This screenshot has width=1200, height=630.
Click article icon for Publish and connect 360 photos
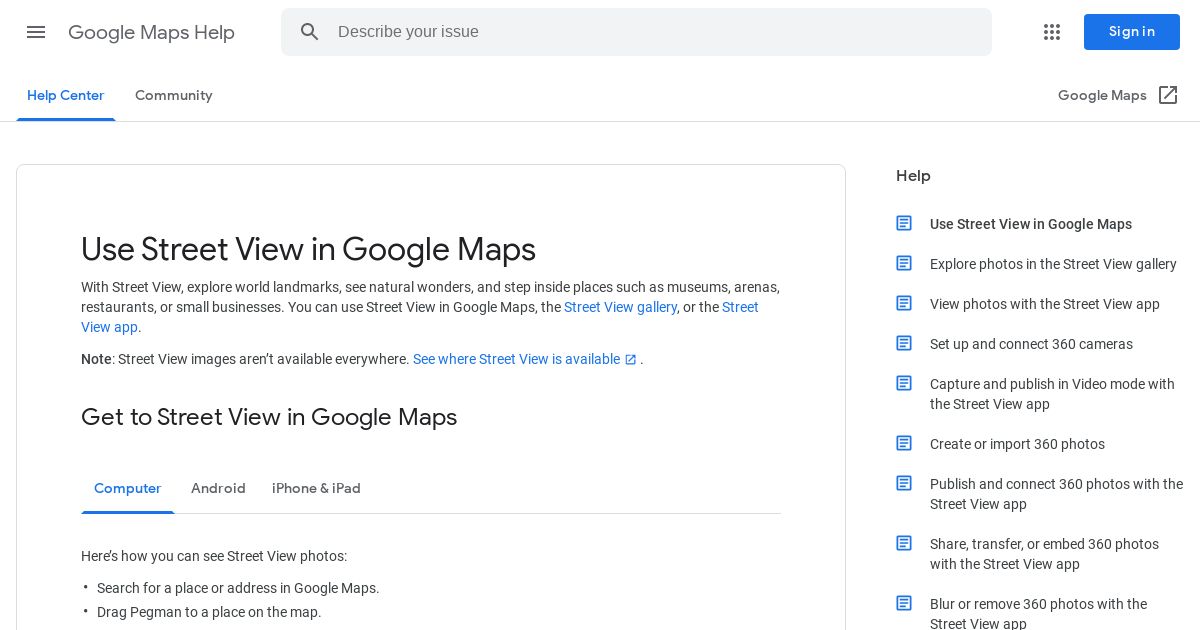904,483
